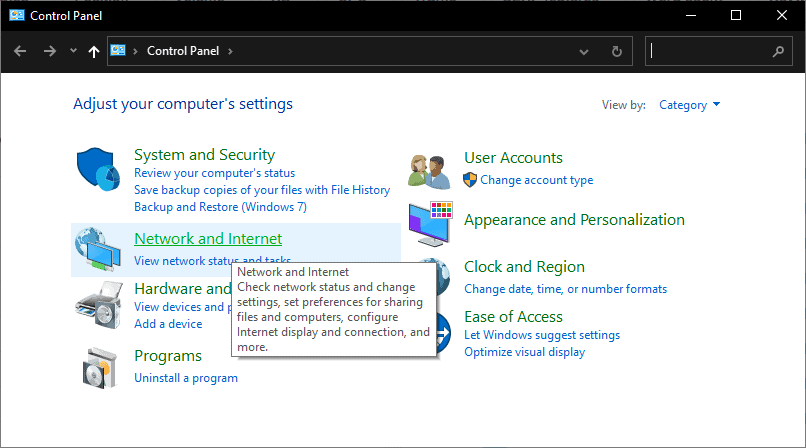Viewport: 806px width, 448px height.
Task: Open Appearance and Personalization category
Action: (574, 220)
